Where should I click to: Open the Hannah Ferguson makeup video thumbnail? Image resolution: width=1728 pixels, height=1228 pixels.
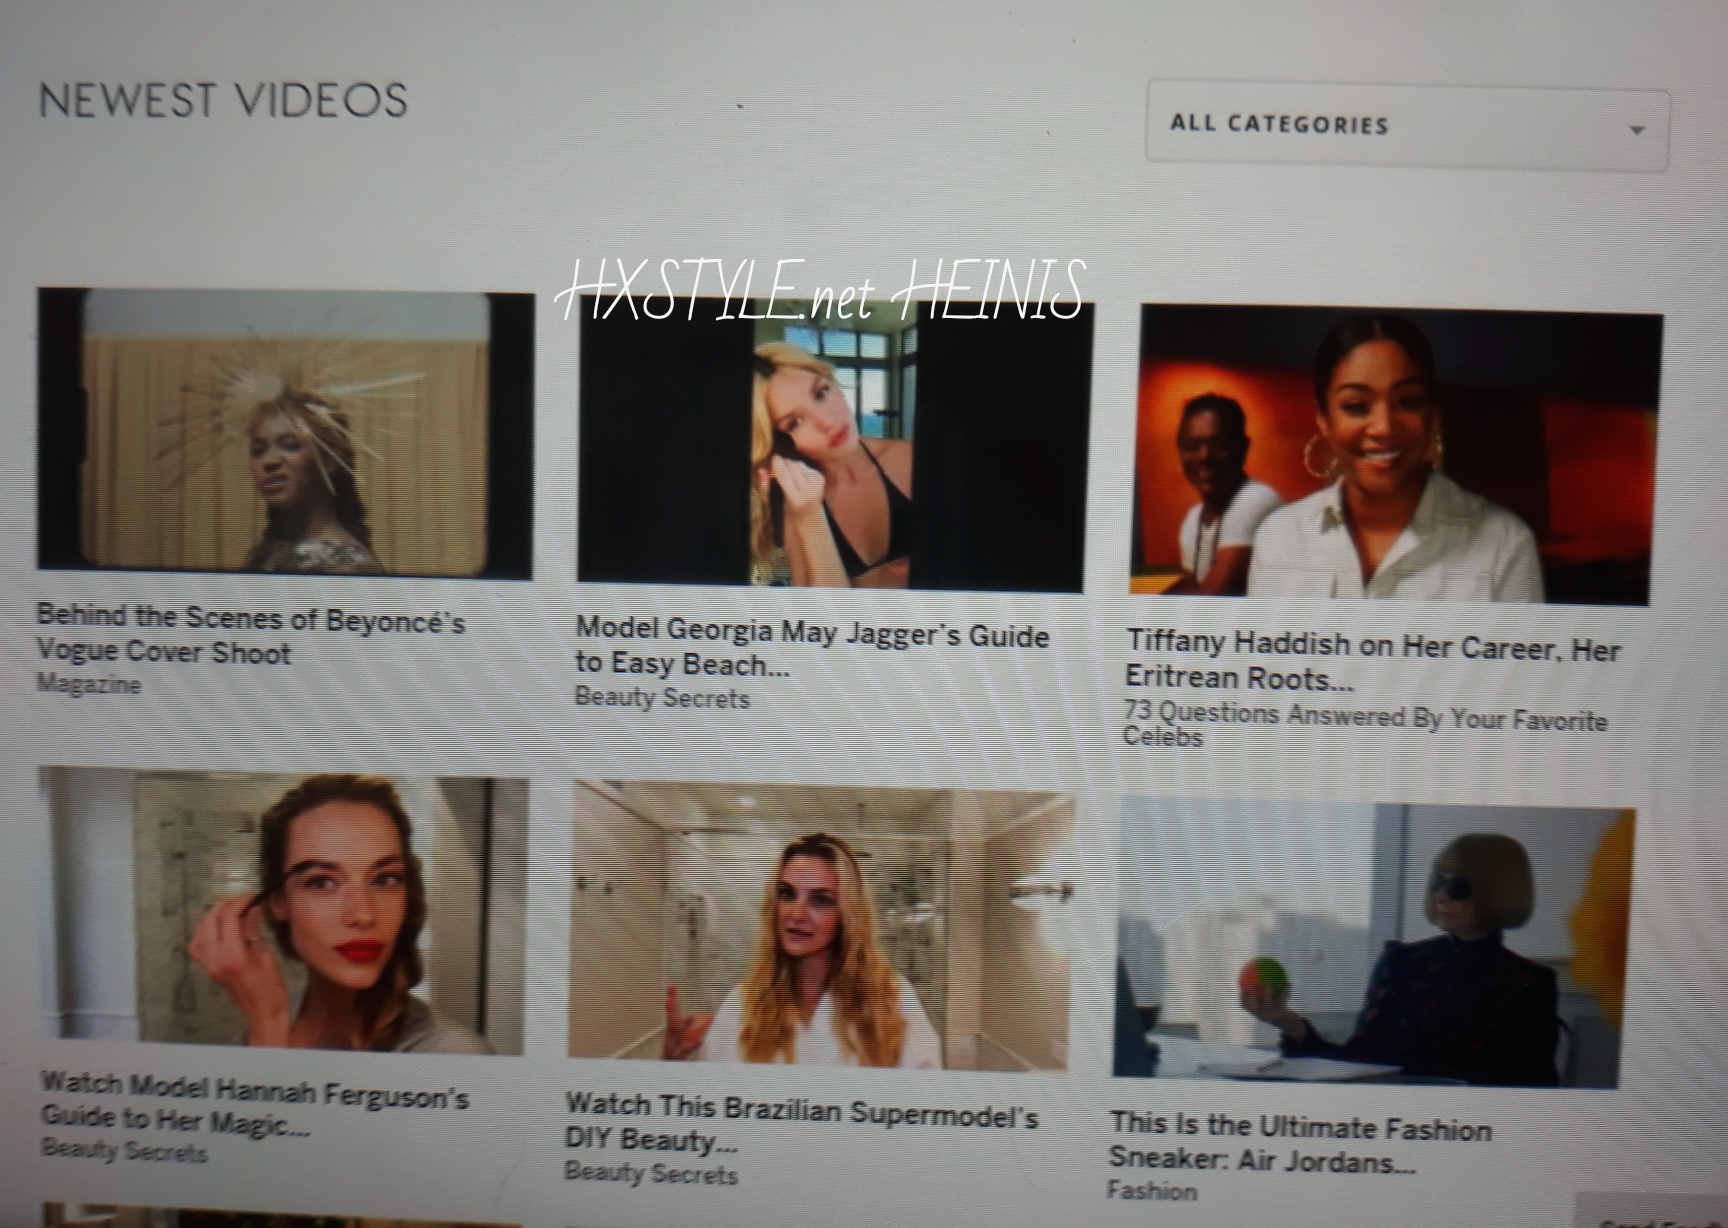click(283, 912)
